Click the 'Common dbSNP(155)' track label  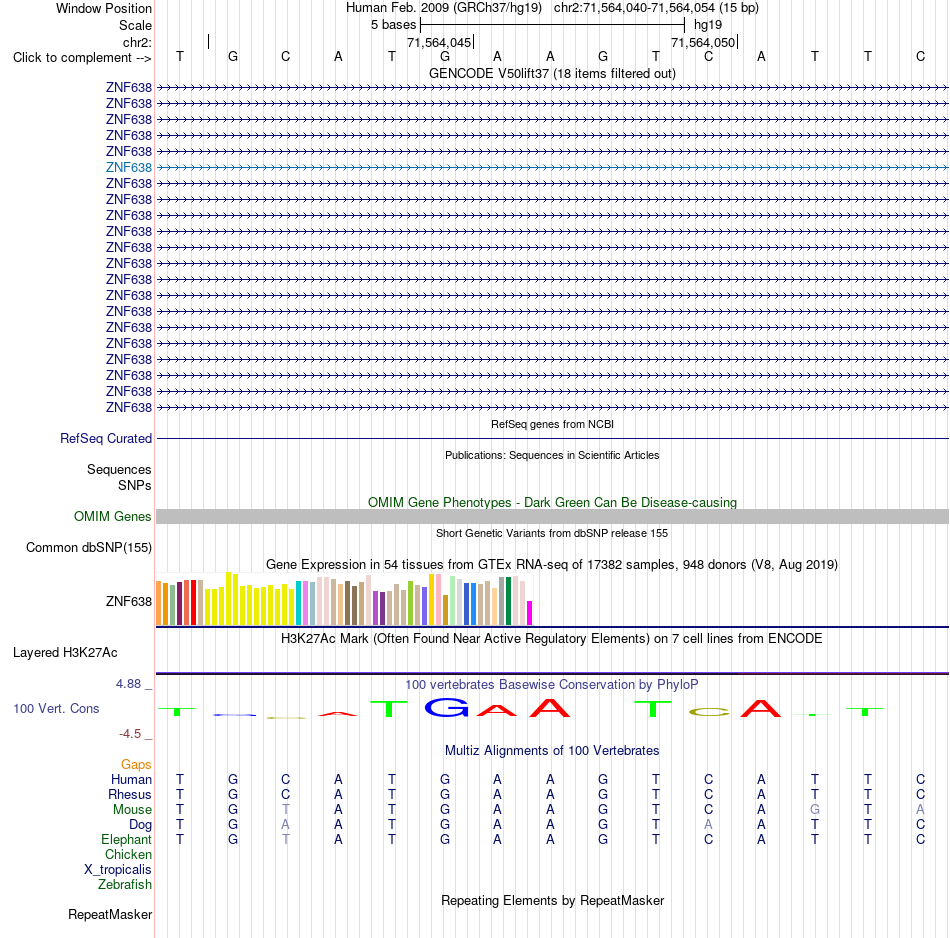click(88, 547)
